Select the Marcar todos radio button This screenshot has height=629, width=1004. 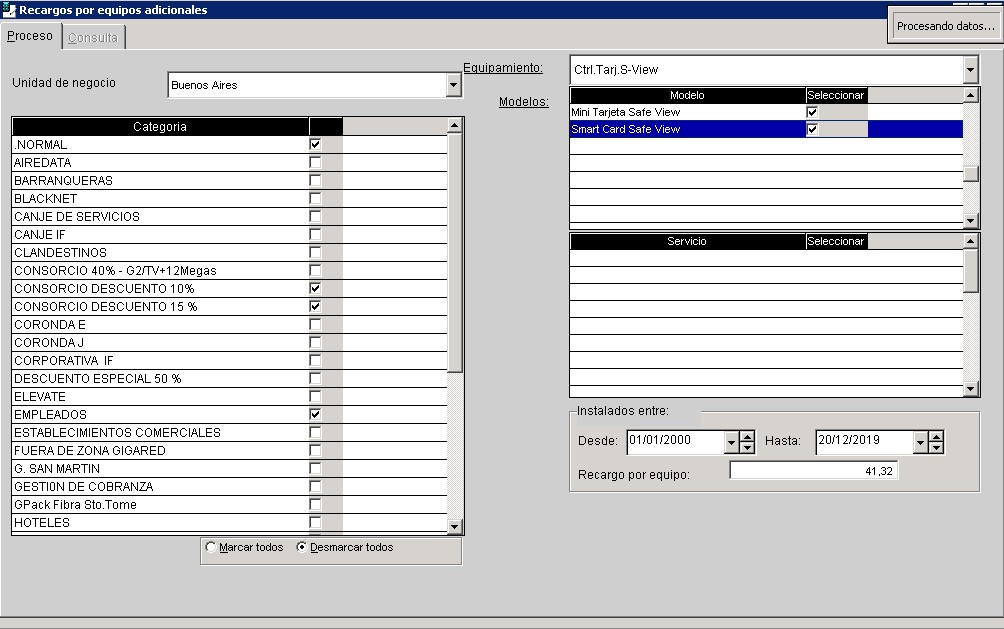pyautogui.click(x=210, y=548)
